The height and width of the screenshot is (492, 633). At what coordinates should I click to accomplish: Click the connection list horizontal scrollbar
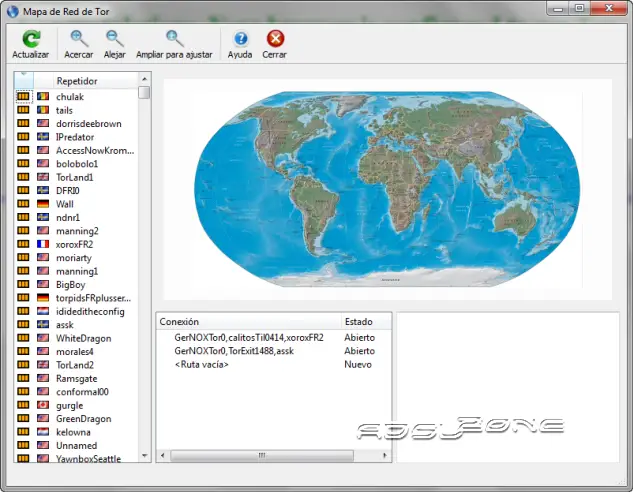(x=260, y=455)
